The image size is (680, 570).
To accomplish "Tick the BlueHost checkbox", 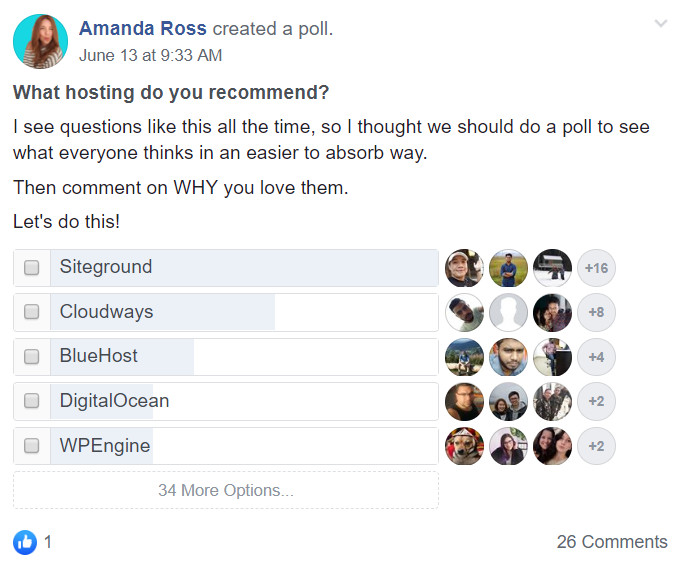I will [32, 356].
